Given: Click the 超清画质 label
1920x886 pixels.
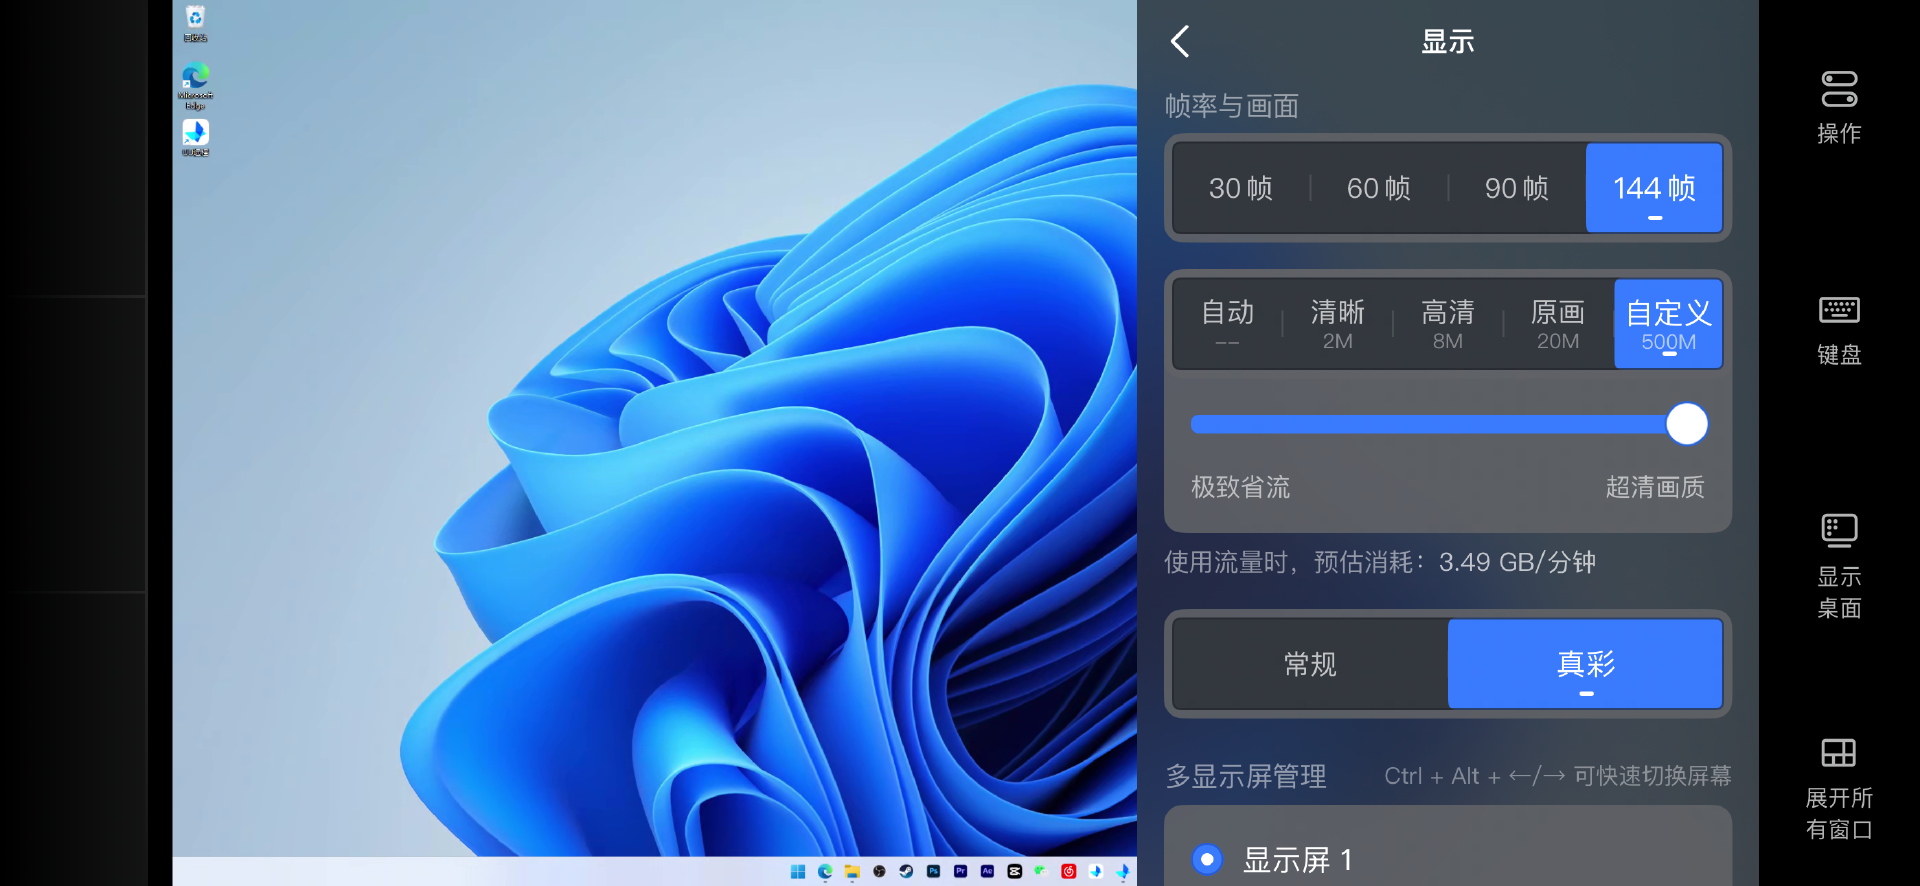Looking at the screenshot, I should click(1655, 487).
